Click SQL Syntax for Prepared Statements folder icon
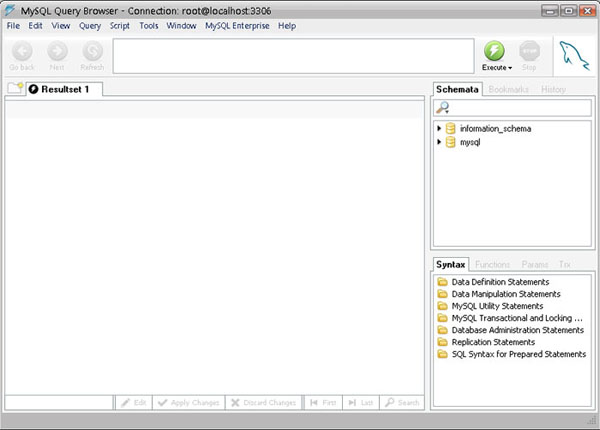The height and width of the screenshot is (430, 600). tap(442, 354)
